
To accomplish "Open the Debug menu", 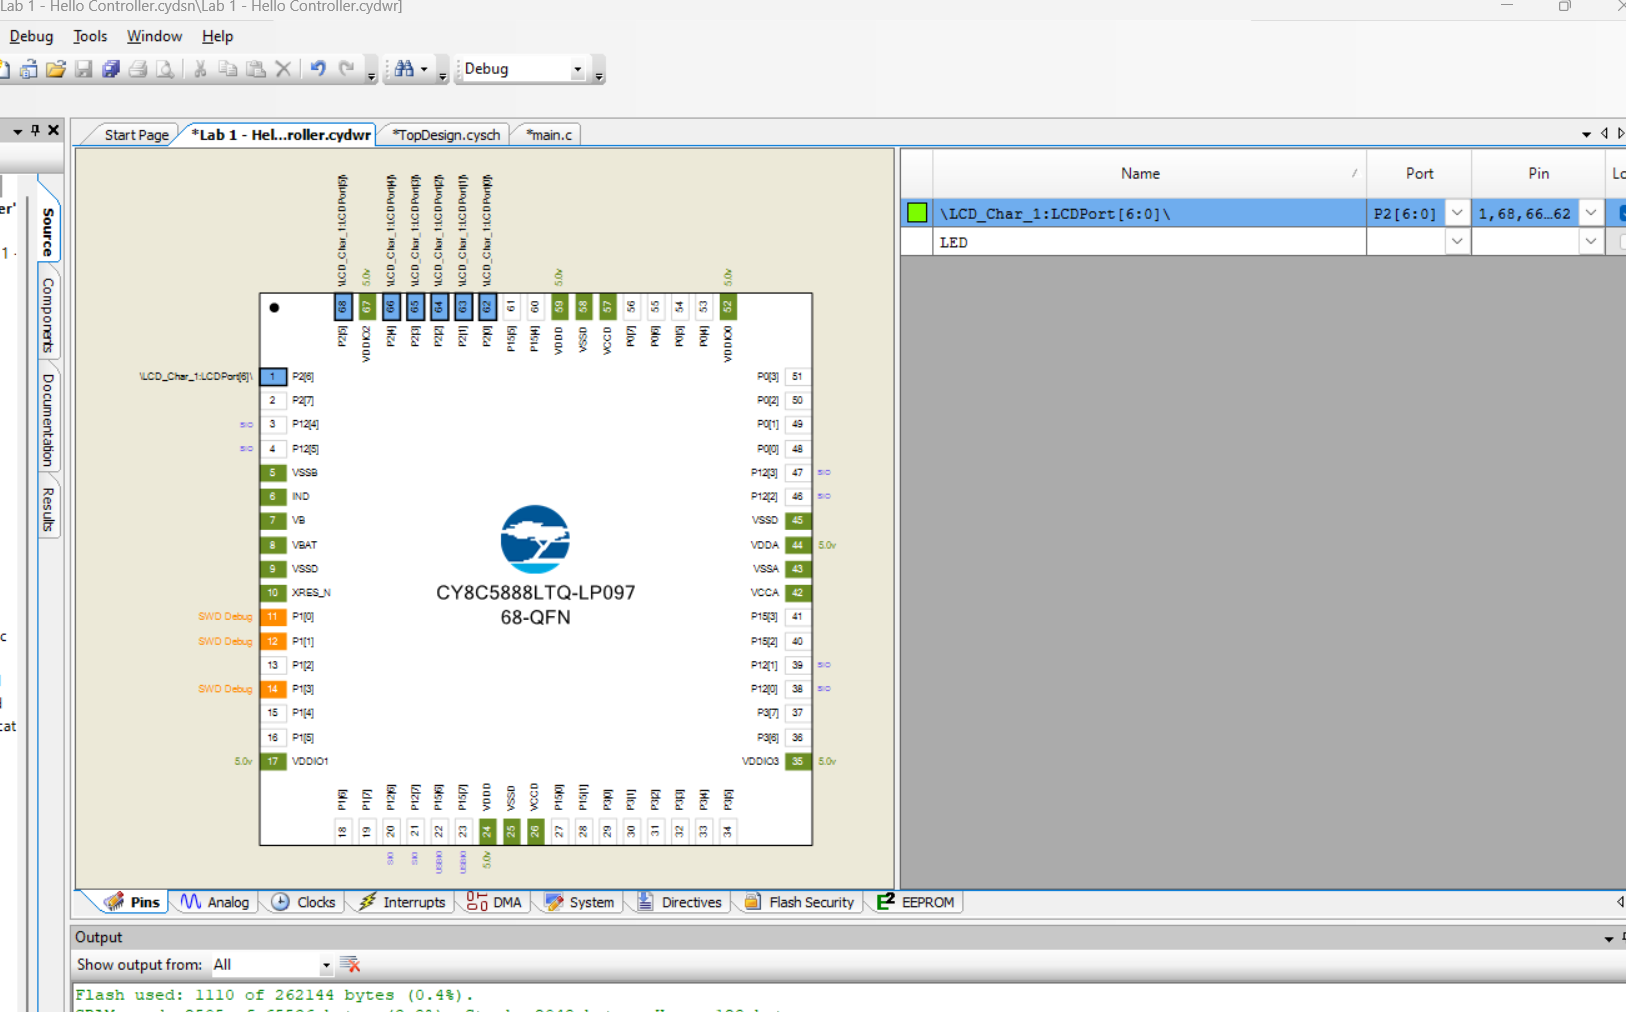I will [31, 36].
